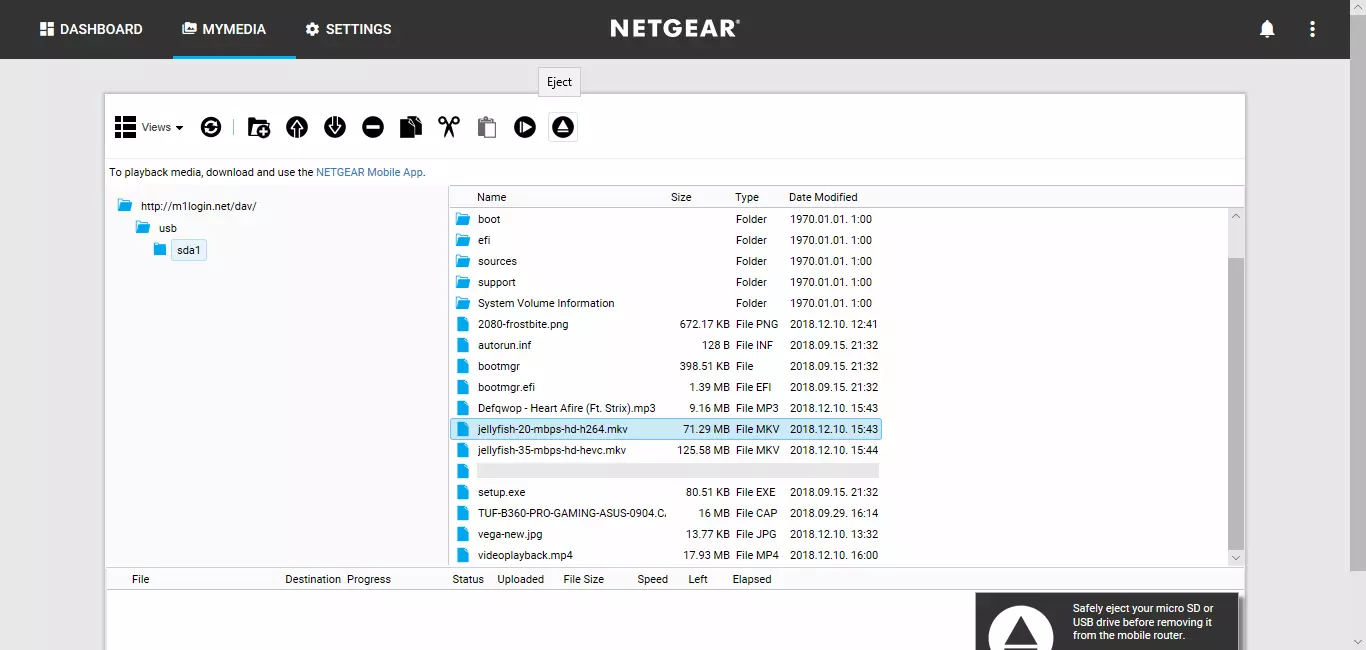Click the Cut scissors icon
The width and height of the screenshot is (1366, 650).
point(449,127)
